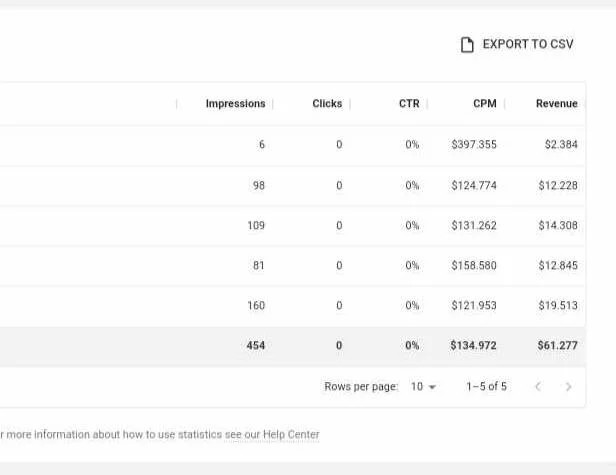This screenshot has width=616, height=475.
Task: Sort by the CTR column header
Action: click(x=409, y=104)
